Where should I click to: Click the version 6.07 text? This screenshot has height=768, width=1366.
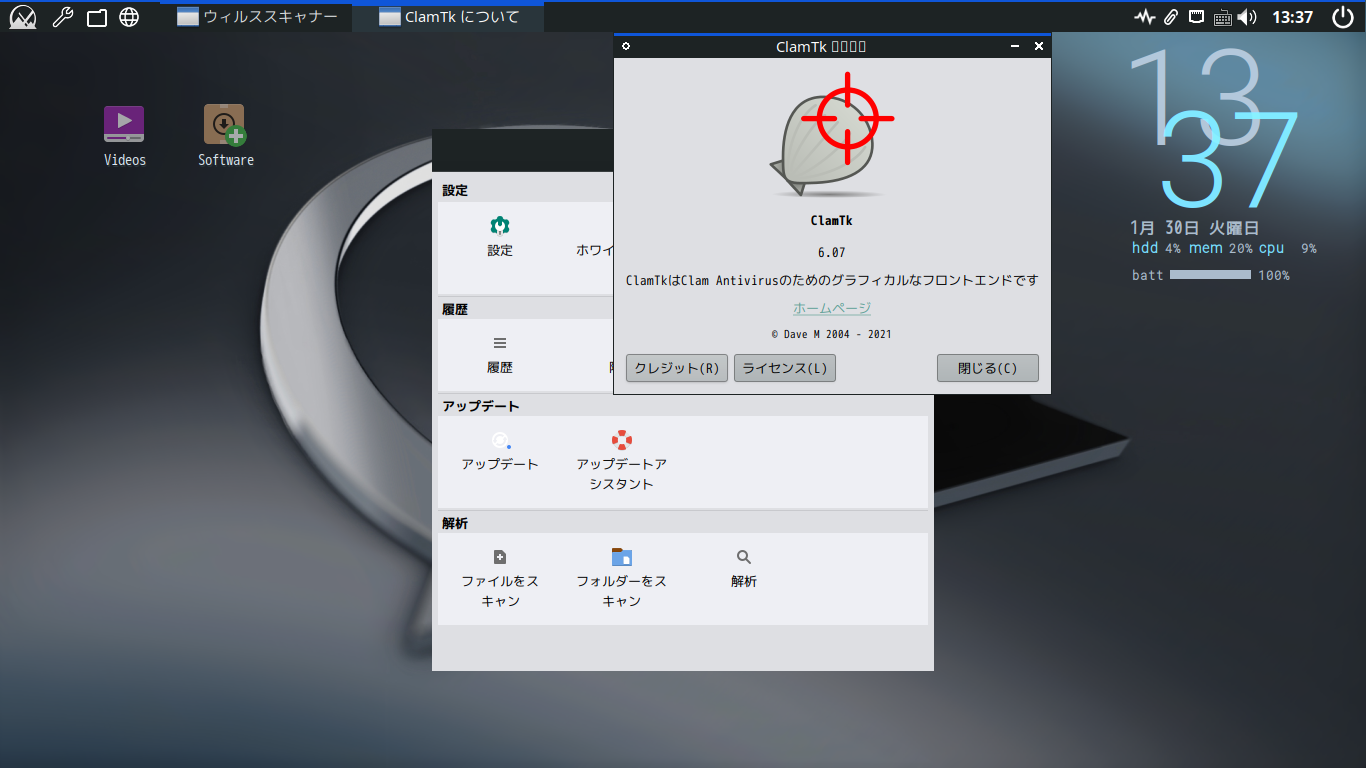point(831,252)
